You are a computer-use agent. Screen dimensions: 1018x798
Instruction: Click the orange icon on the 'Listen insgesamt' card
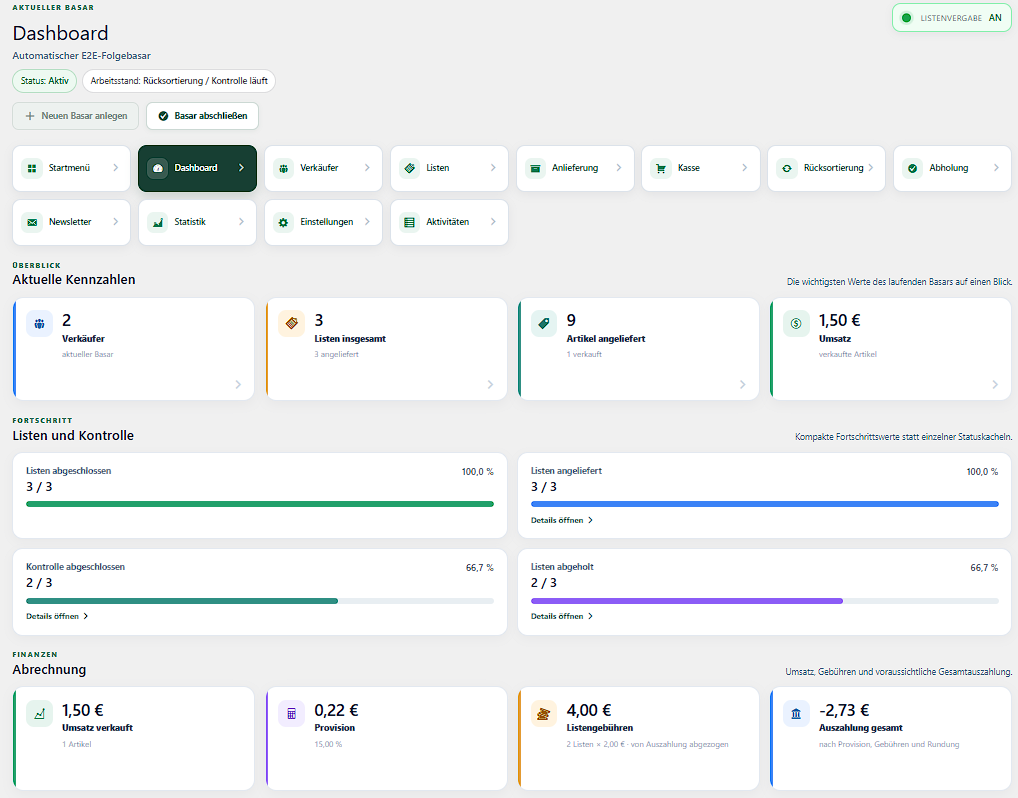(292, 323)
